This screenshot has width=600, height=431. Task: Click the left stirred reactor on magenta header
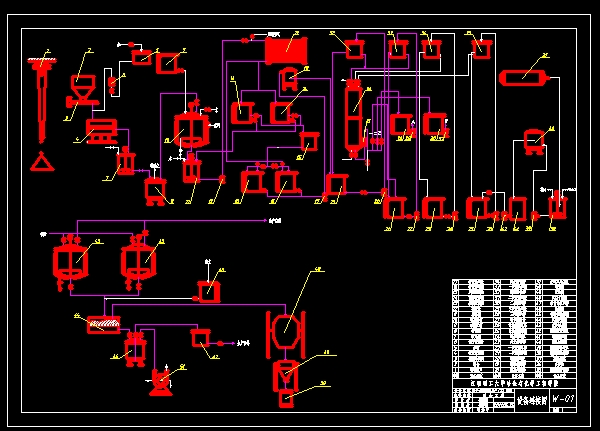pyautogui.click(x=70, y=261)
